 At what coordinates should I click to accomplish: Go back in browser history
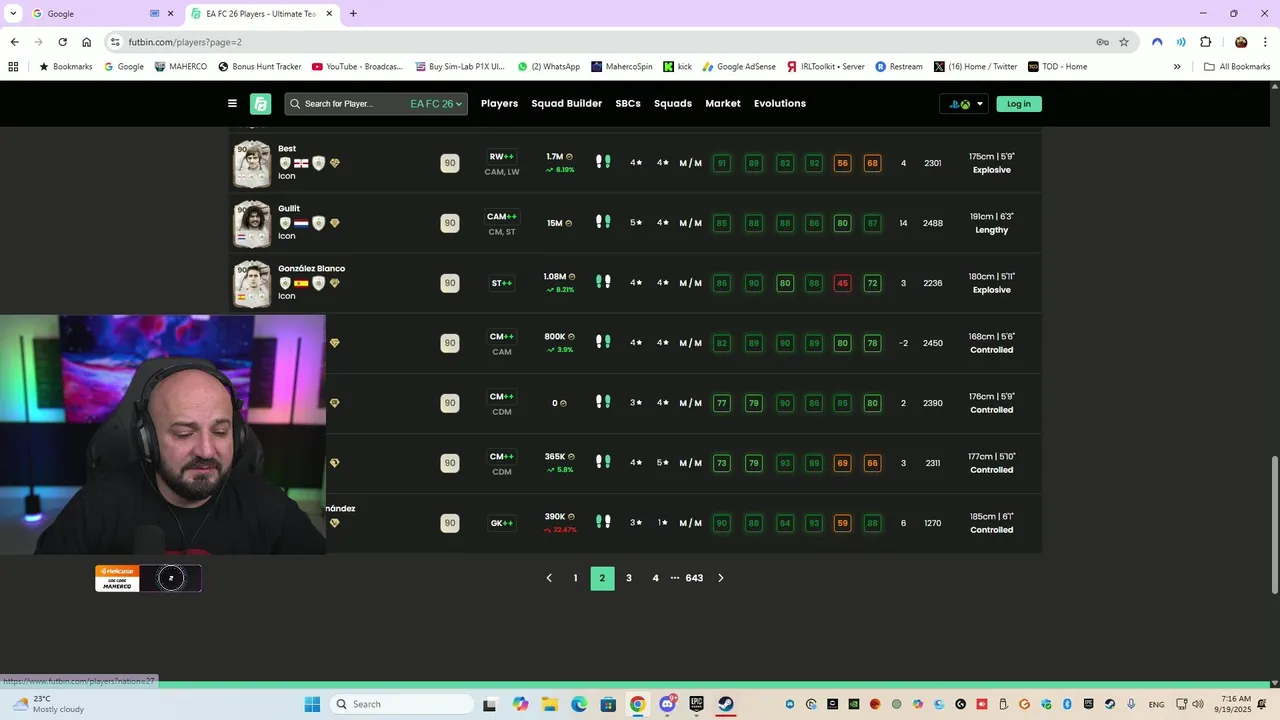(14, 42)
